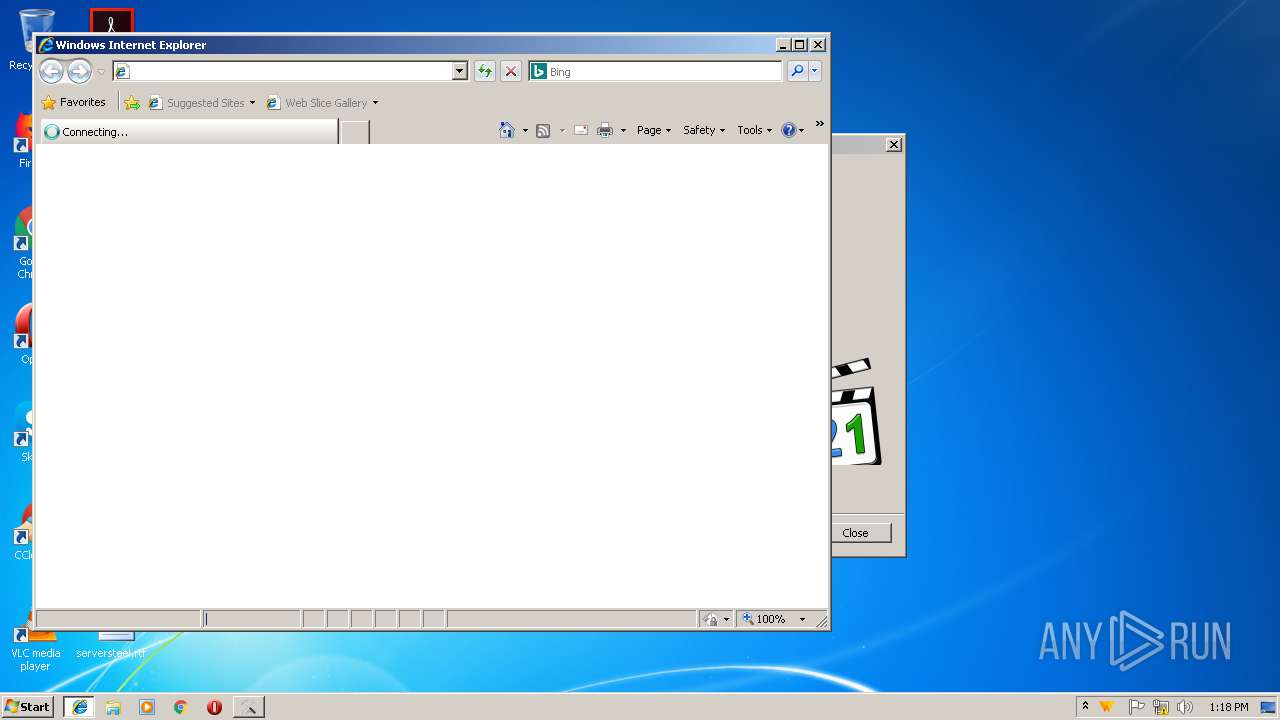Select the Connecting... browser tab
The width and height of the screenshot is (1280, 720).
point(189,131)
